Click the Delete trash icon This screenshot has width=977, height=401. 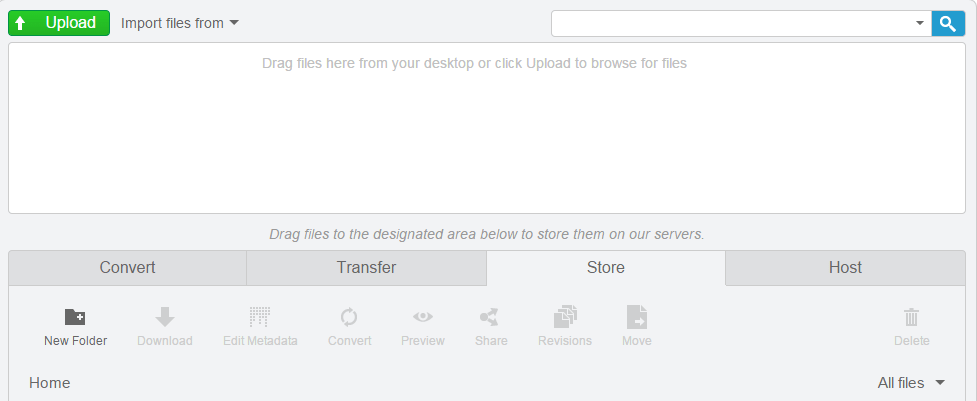pos(912,317)
